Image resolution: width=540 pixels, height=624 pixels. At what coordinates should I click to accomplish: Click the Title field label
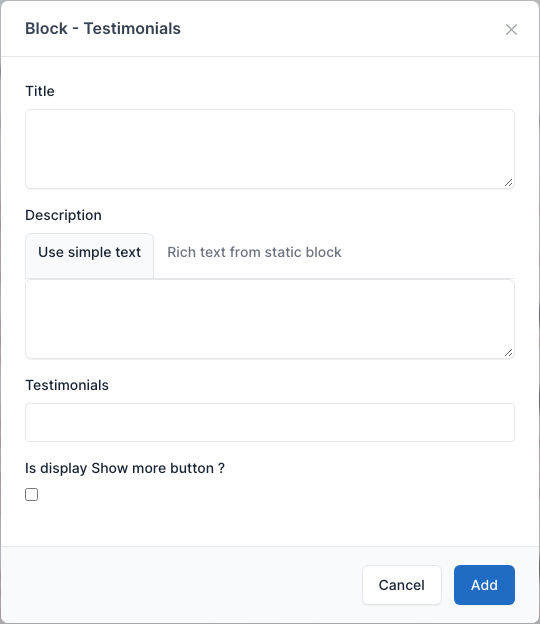40,91
